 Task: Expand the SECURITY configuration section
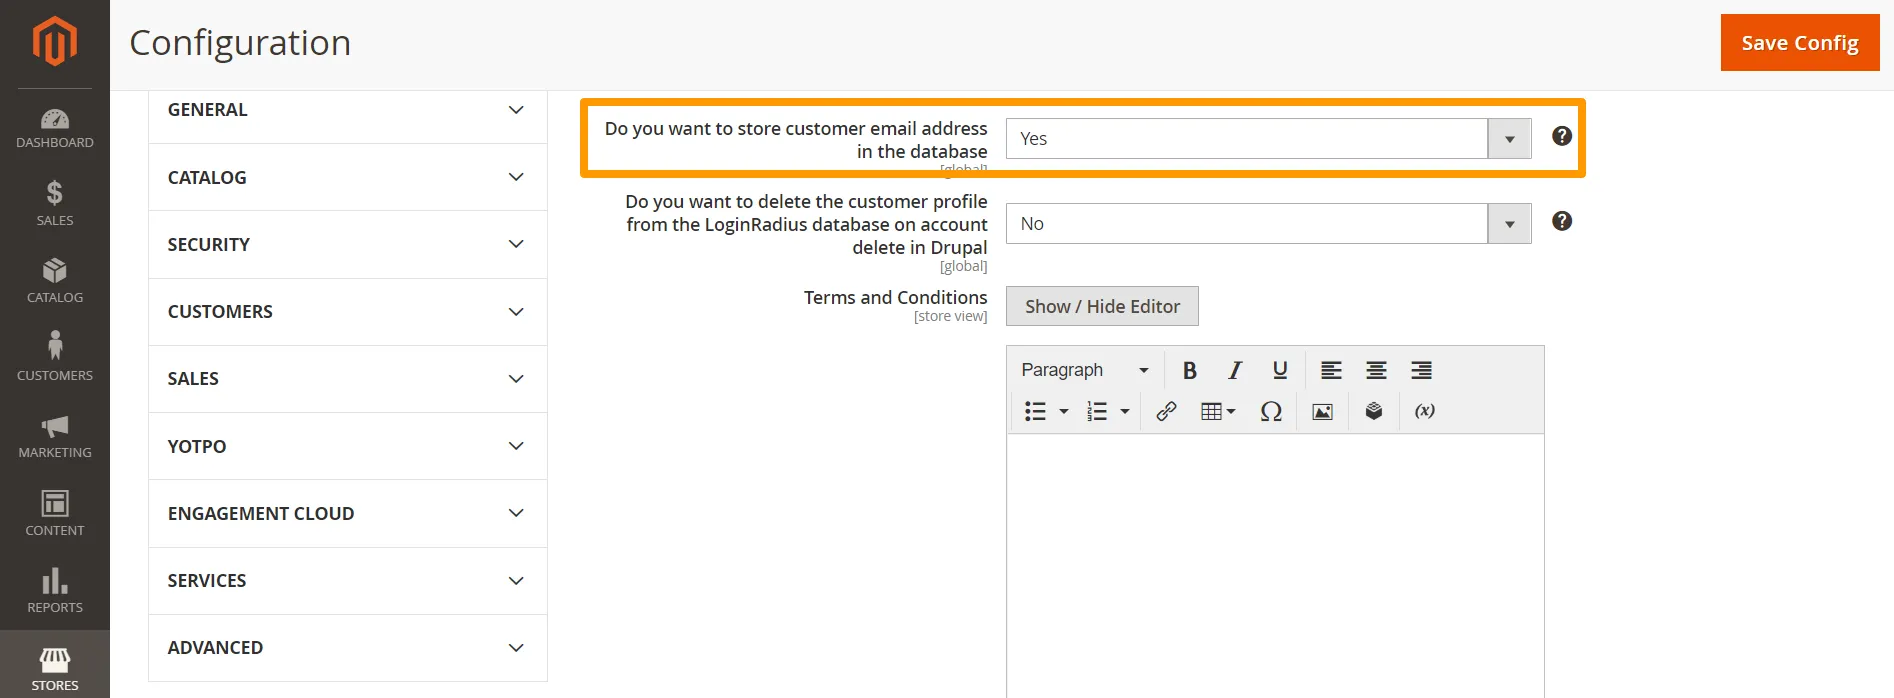pos(347,245)
